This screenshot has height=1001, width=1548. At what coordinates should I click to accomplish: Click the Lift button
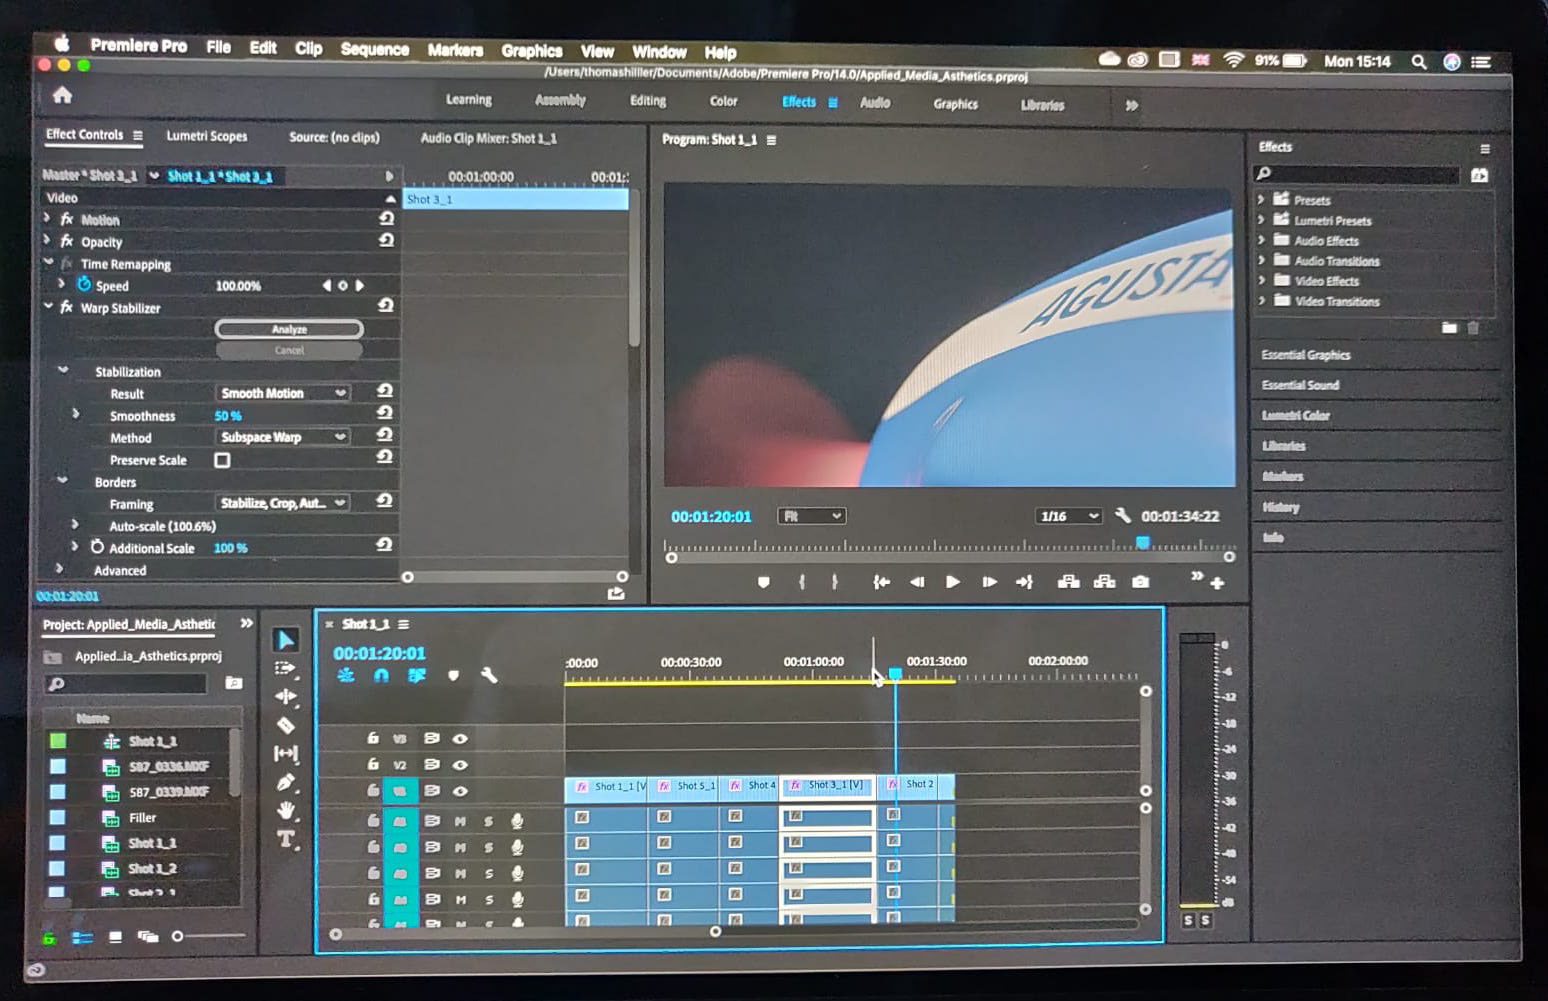(1068, 582)
